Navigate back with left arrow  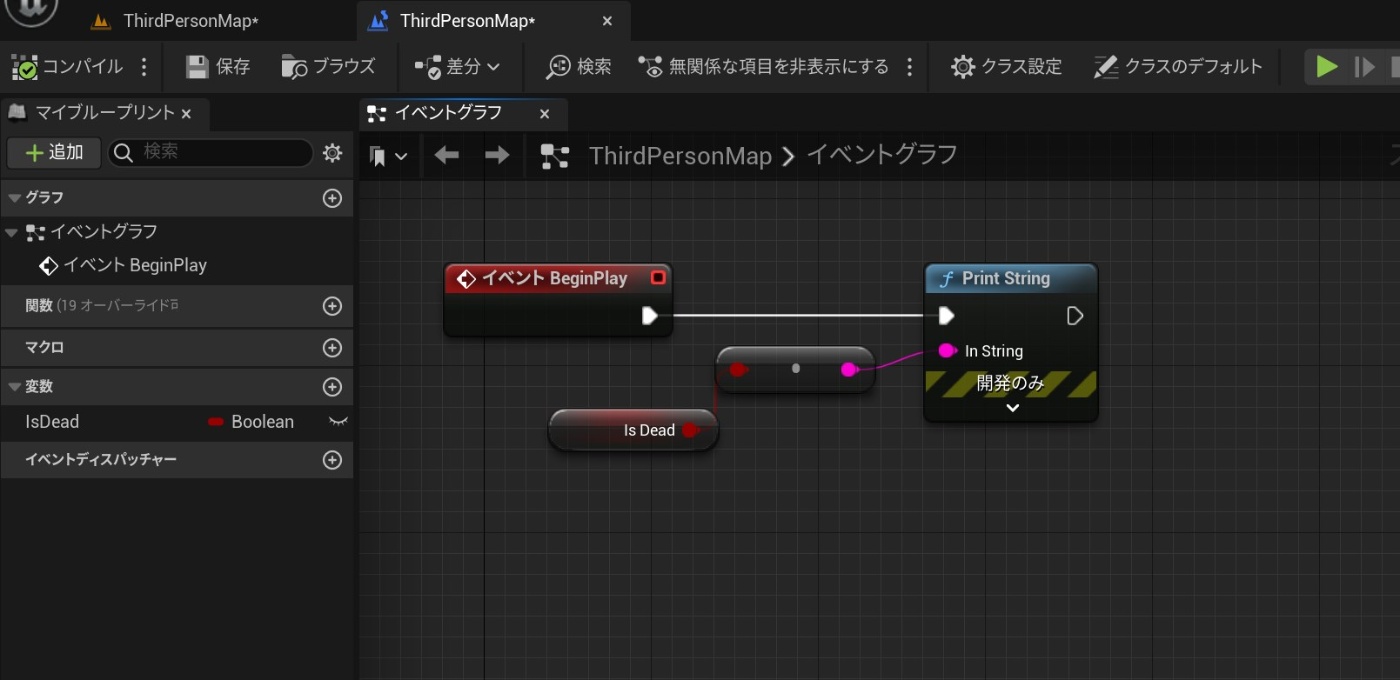point(447,156)
